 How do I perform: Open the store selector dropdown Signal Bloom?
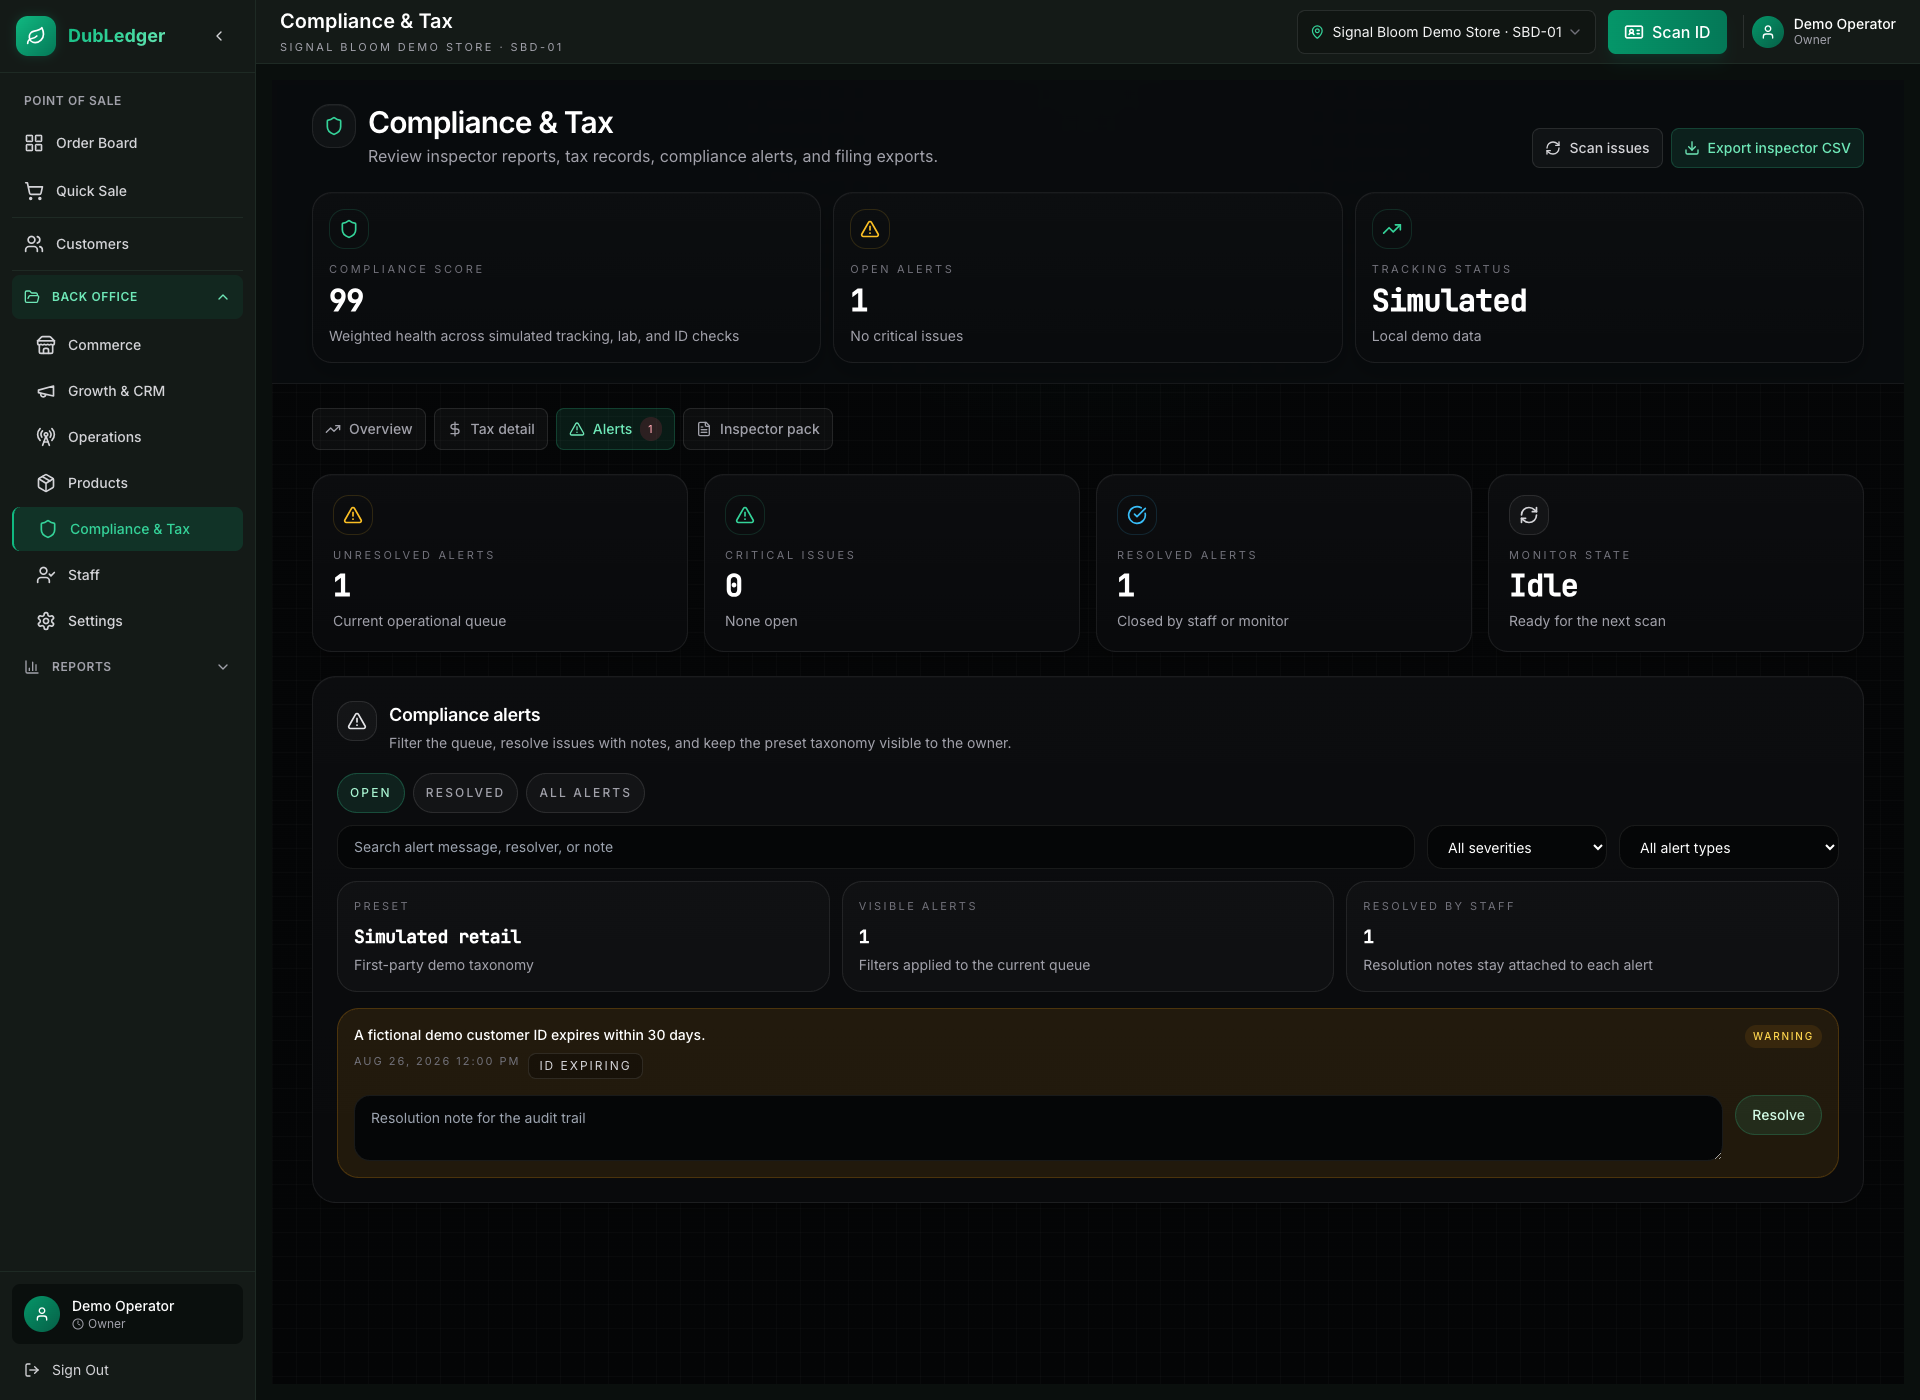[1446, 32]
